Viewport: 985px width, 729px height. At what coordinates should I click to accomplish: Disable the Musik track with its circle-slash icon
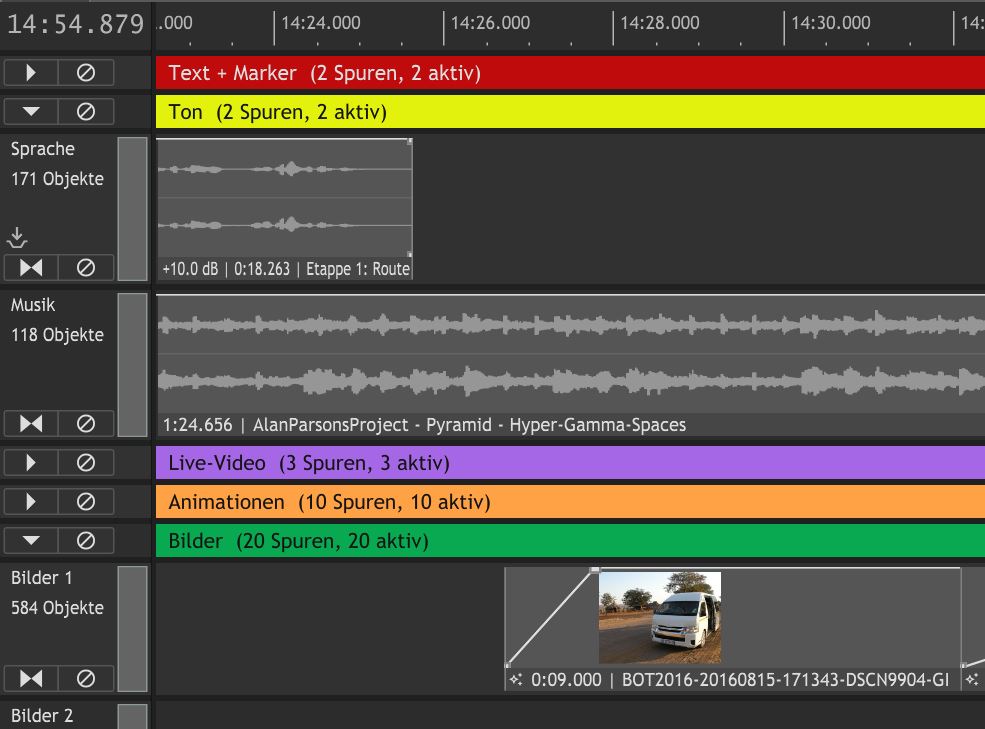86,424
